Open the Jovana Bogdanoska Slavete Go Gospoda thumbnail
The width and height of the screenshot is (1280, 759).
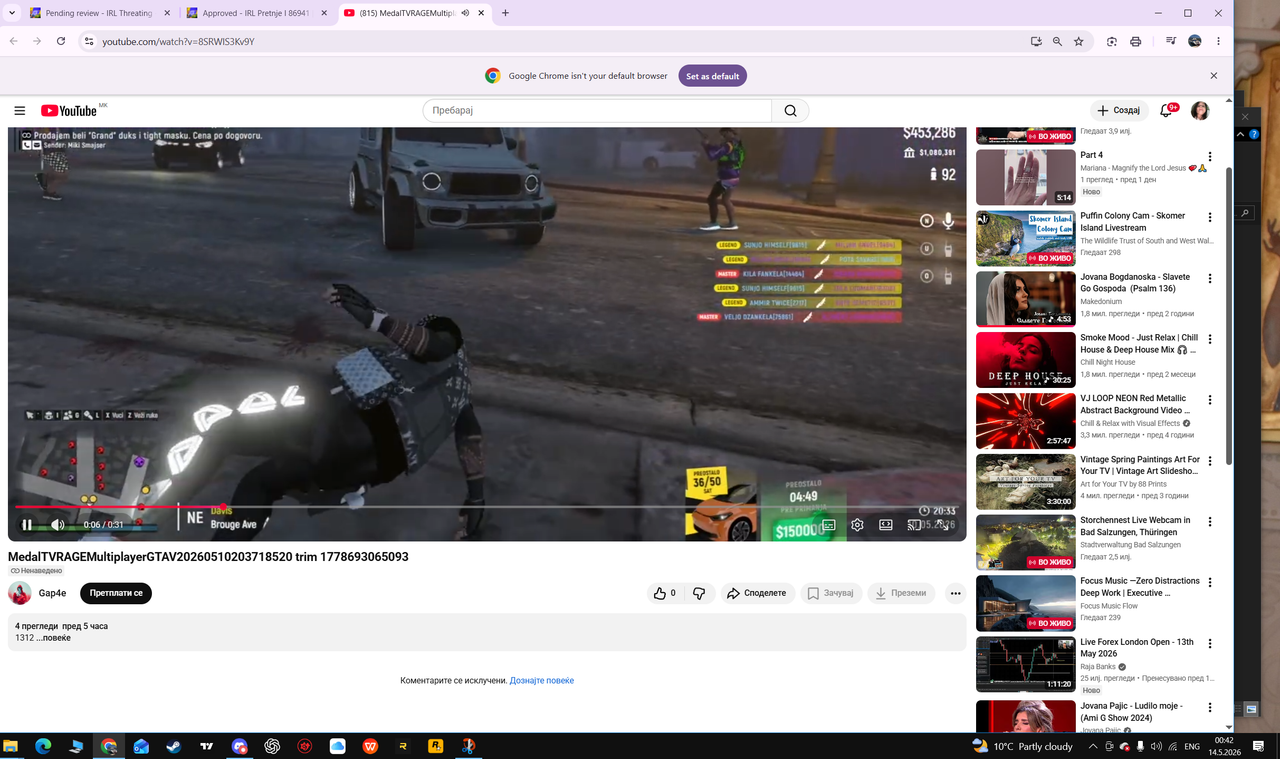click(1026, 299)
